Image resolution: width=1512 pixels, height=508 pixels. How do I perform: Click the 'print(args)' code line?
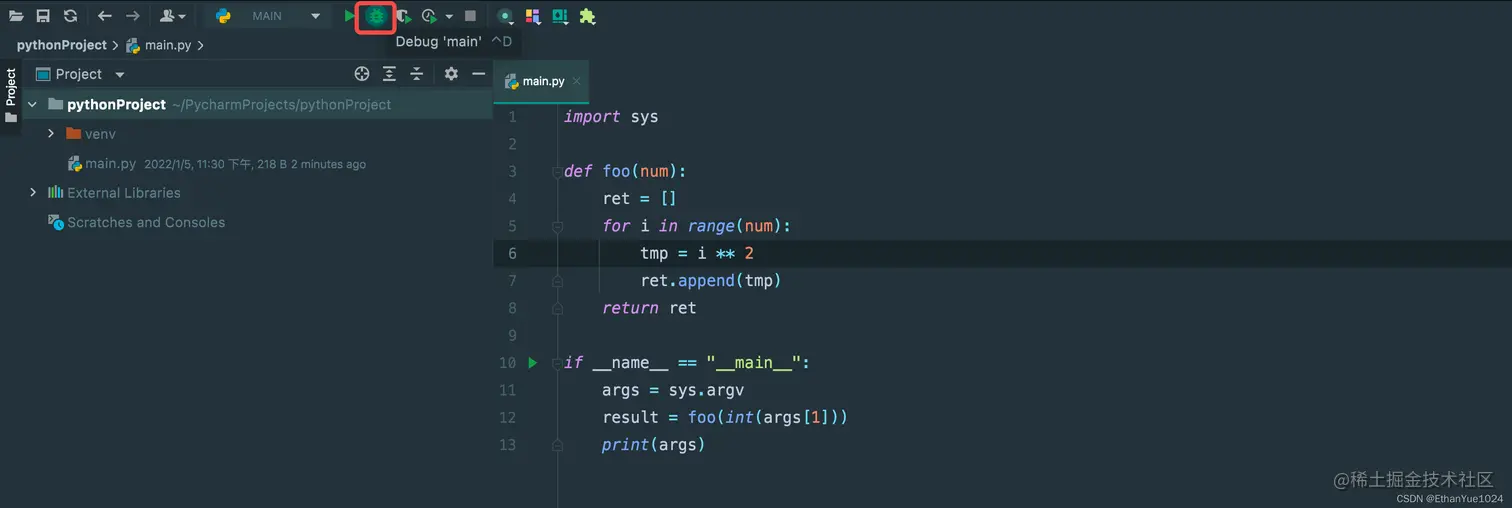pos(654,444)
